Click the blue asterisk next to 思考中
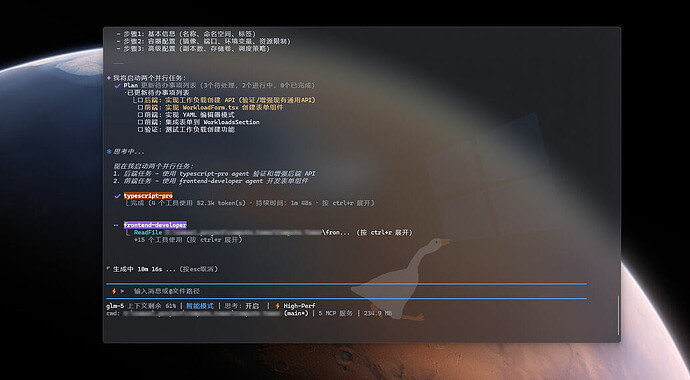 click(109, 152)
